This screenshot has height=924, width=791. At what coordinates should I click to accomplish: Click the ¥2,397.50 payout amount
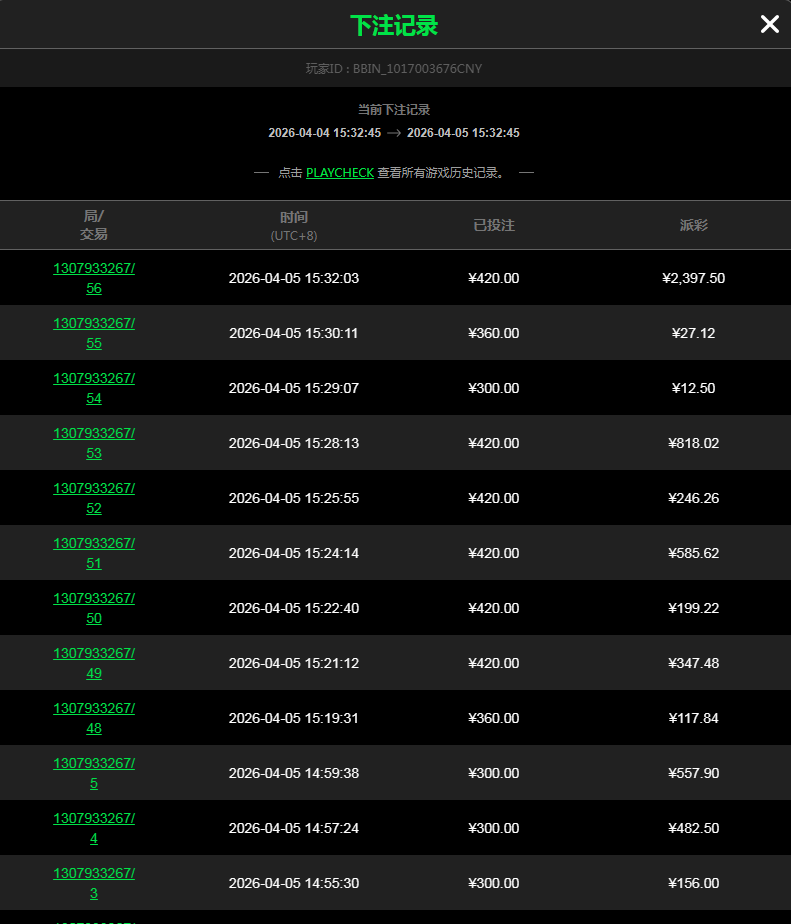coord(694,278)
